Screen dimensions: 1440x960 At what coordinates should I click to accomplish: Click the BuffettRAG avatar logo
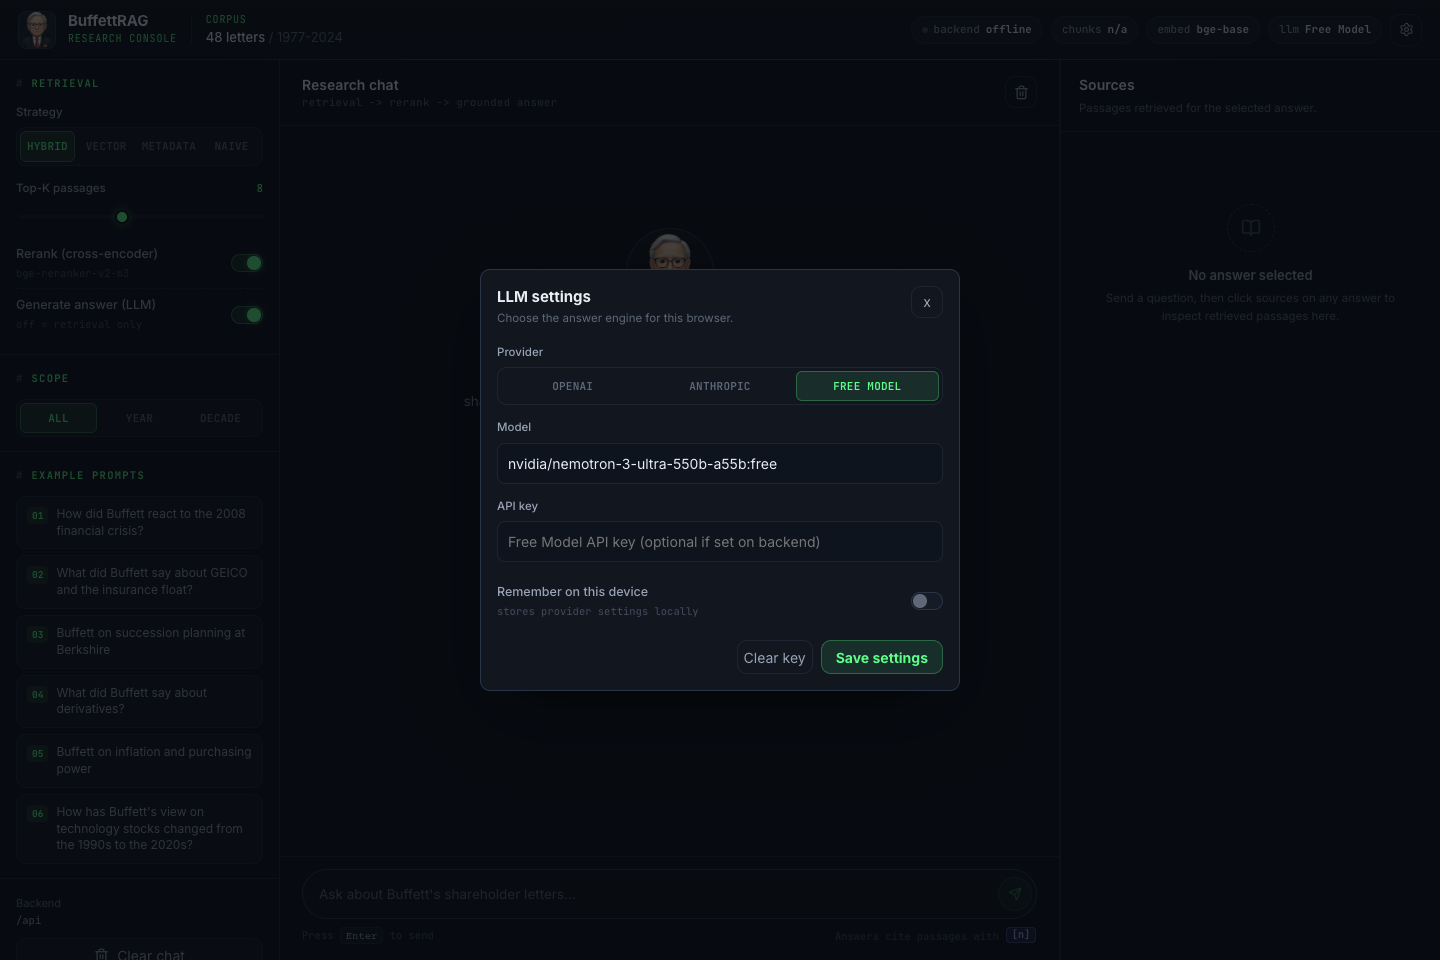point(37,29)
